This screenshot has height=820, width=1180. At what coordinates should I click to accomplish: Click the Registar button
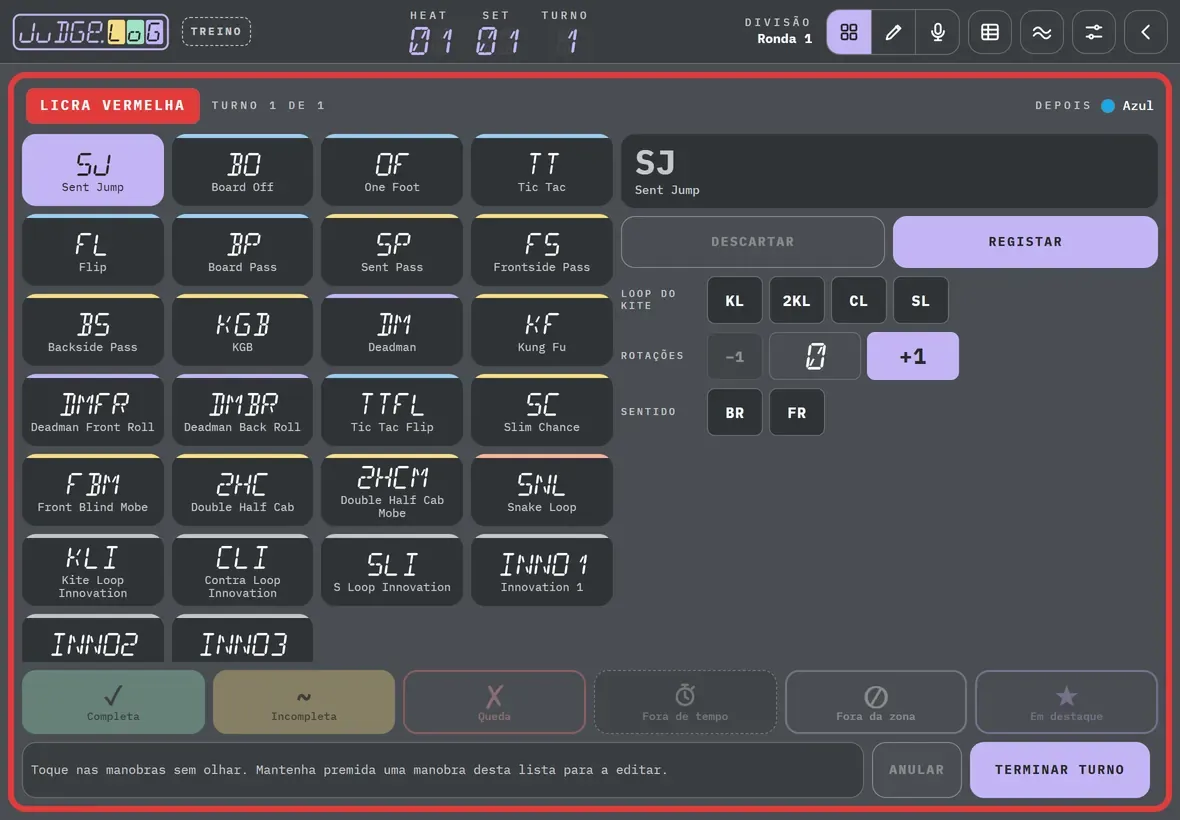click(1025, 241)
